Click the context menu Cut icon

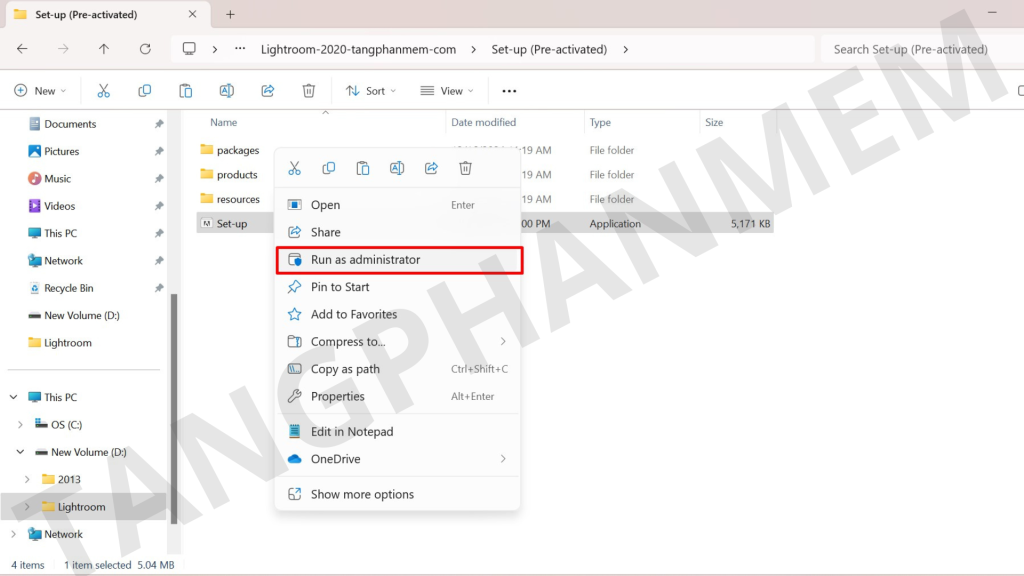click(295, 168)
